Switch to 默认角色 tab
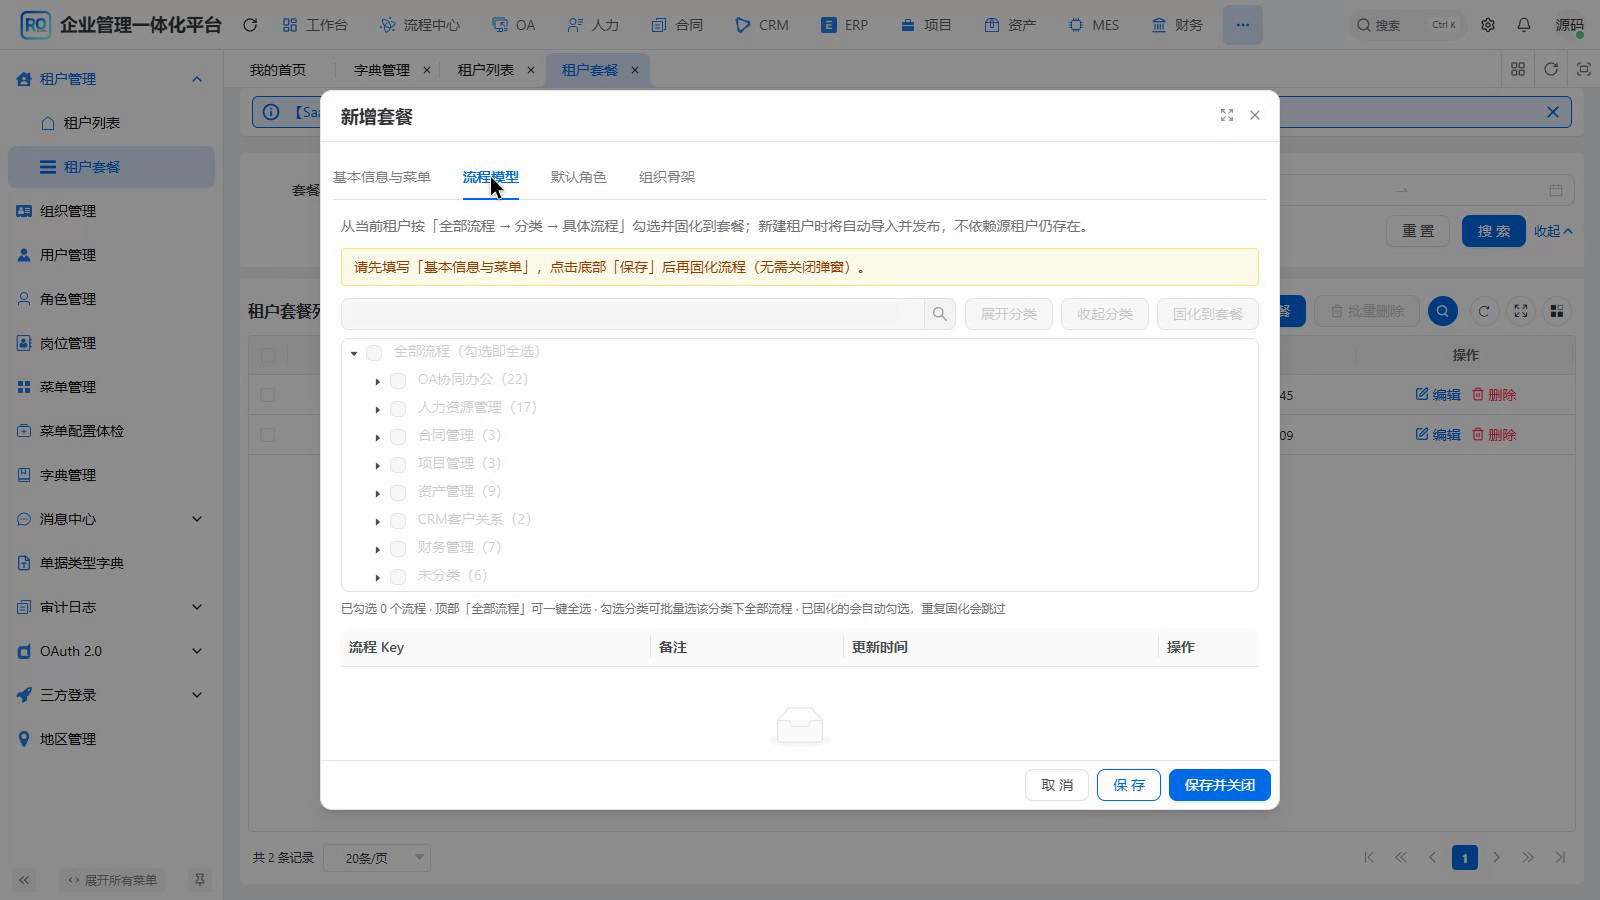 coord(578,177)
